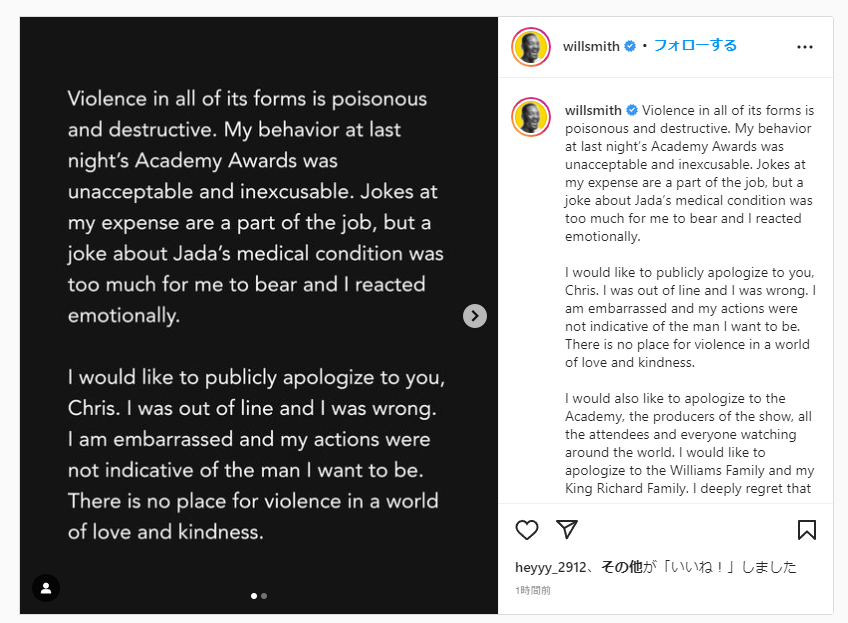Share the post via paper plane icon

tap(567, 530)
